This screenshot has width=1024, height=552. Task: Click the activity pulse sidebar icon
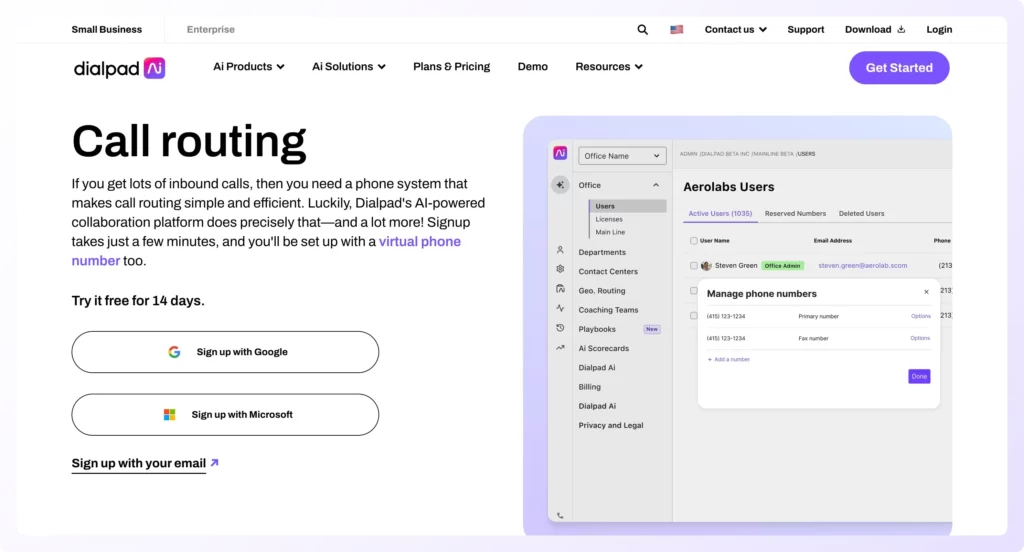point(560,308)
